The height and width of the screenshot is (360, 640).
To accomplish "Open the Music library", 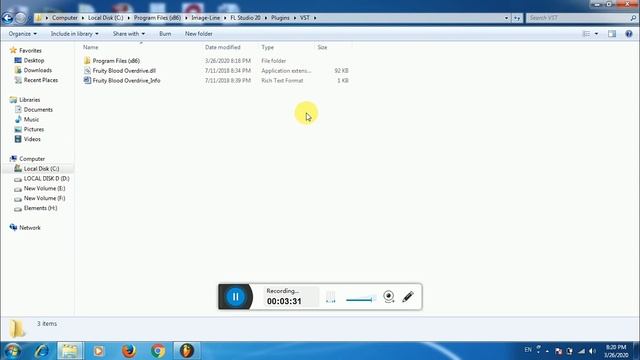I will tap(31, 119).
